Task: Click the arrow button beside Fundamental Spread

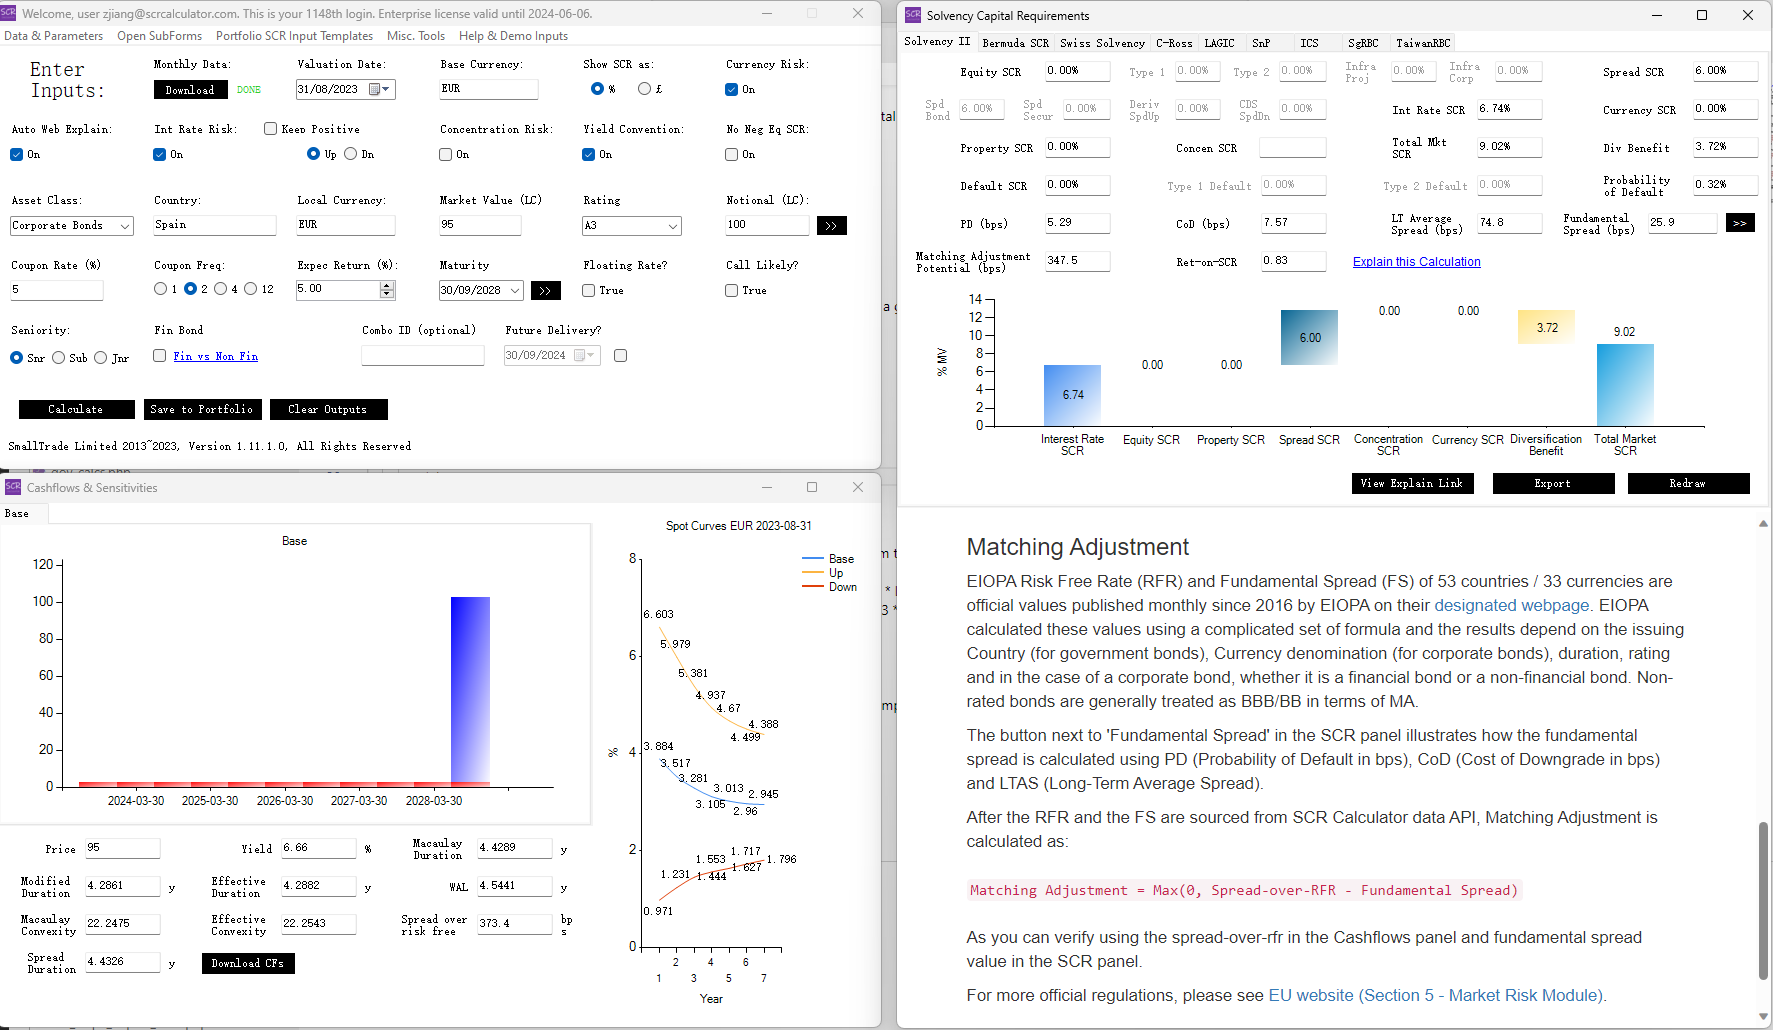Action: tap(1739, 223)
